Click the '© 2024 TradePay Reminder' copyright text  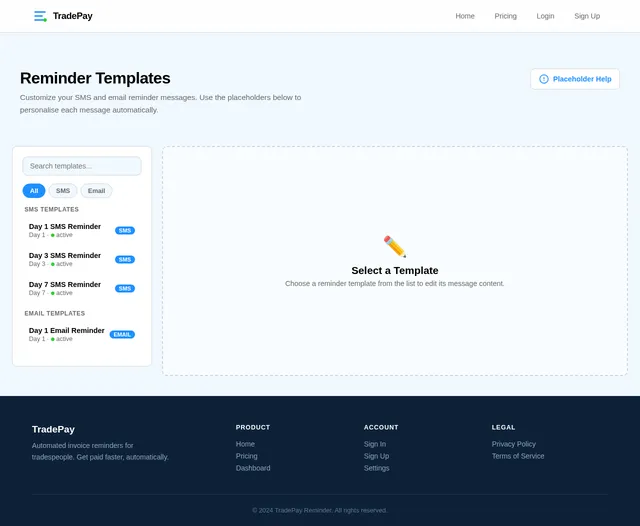click(320, 510)
